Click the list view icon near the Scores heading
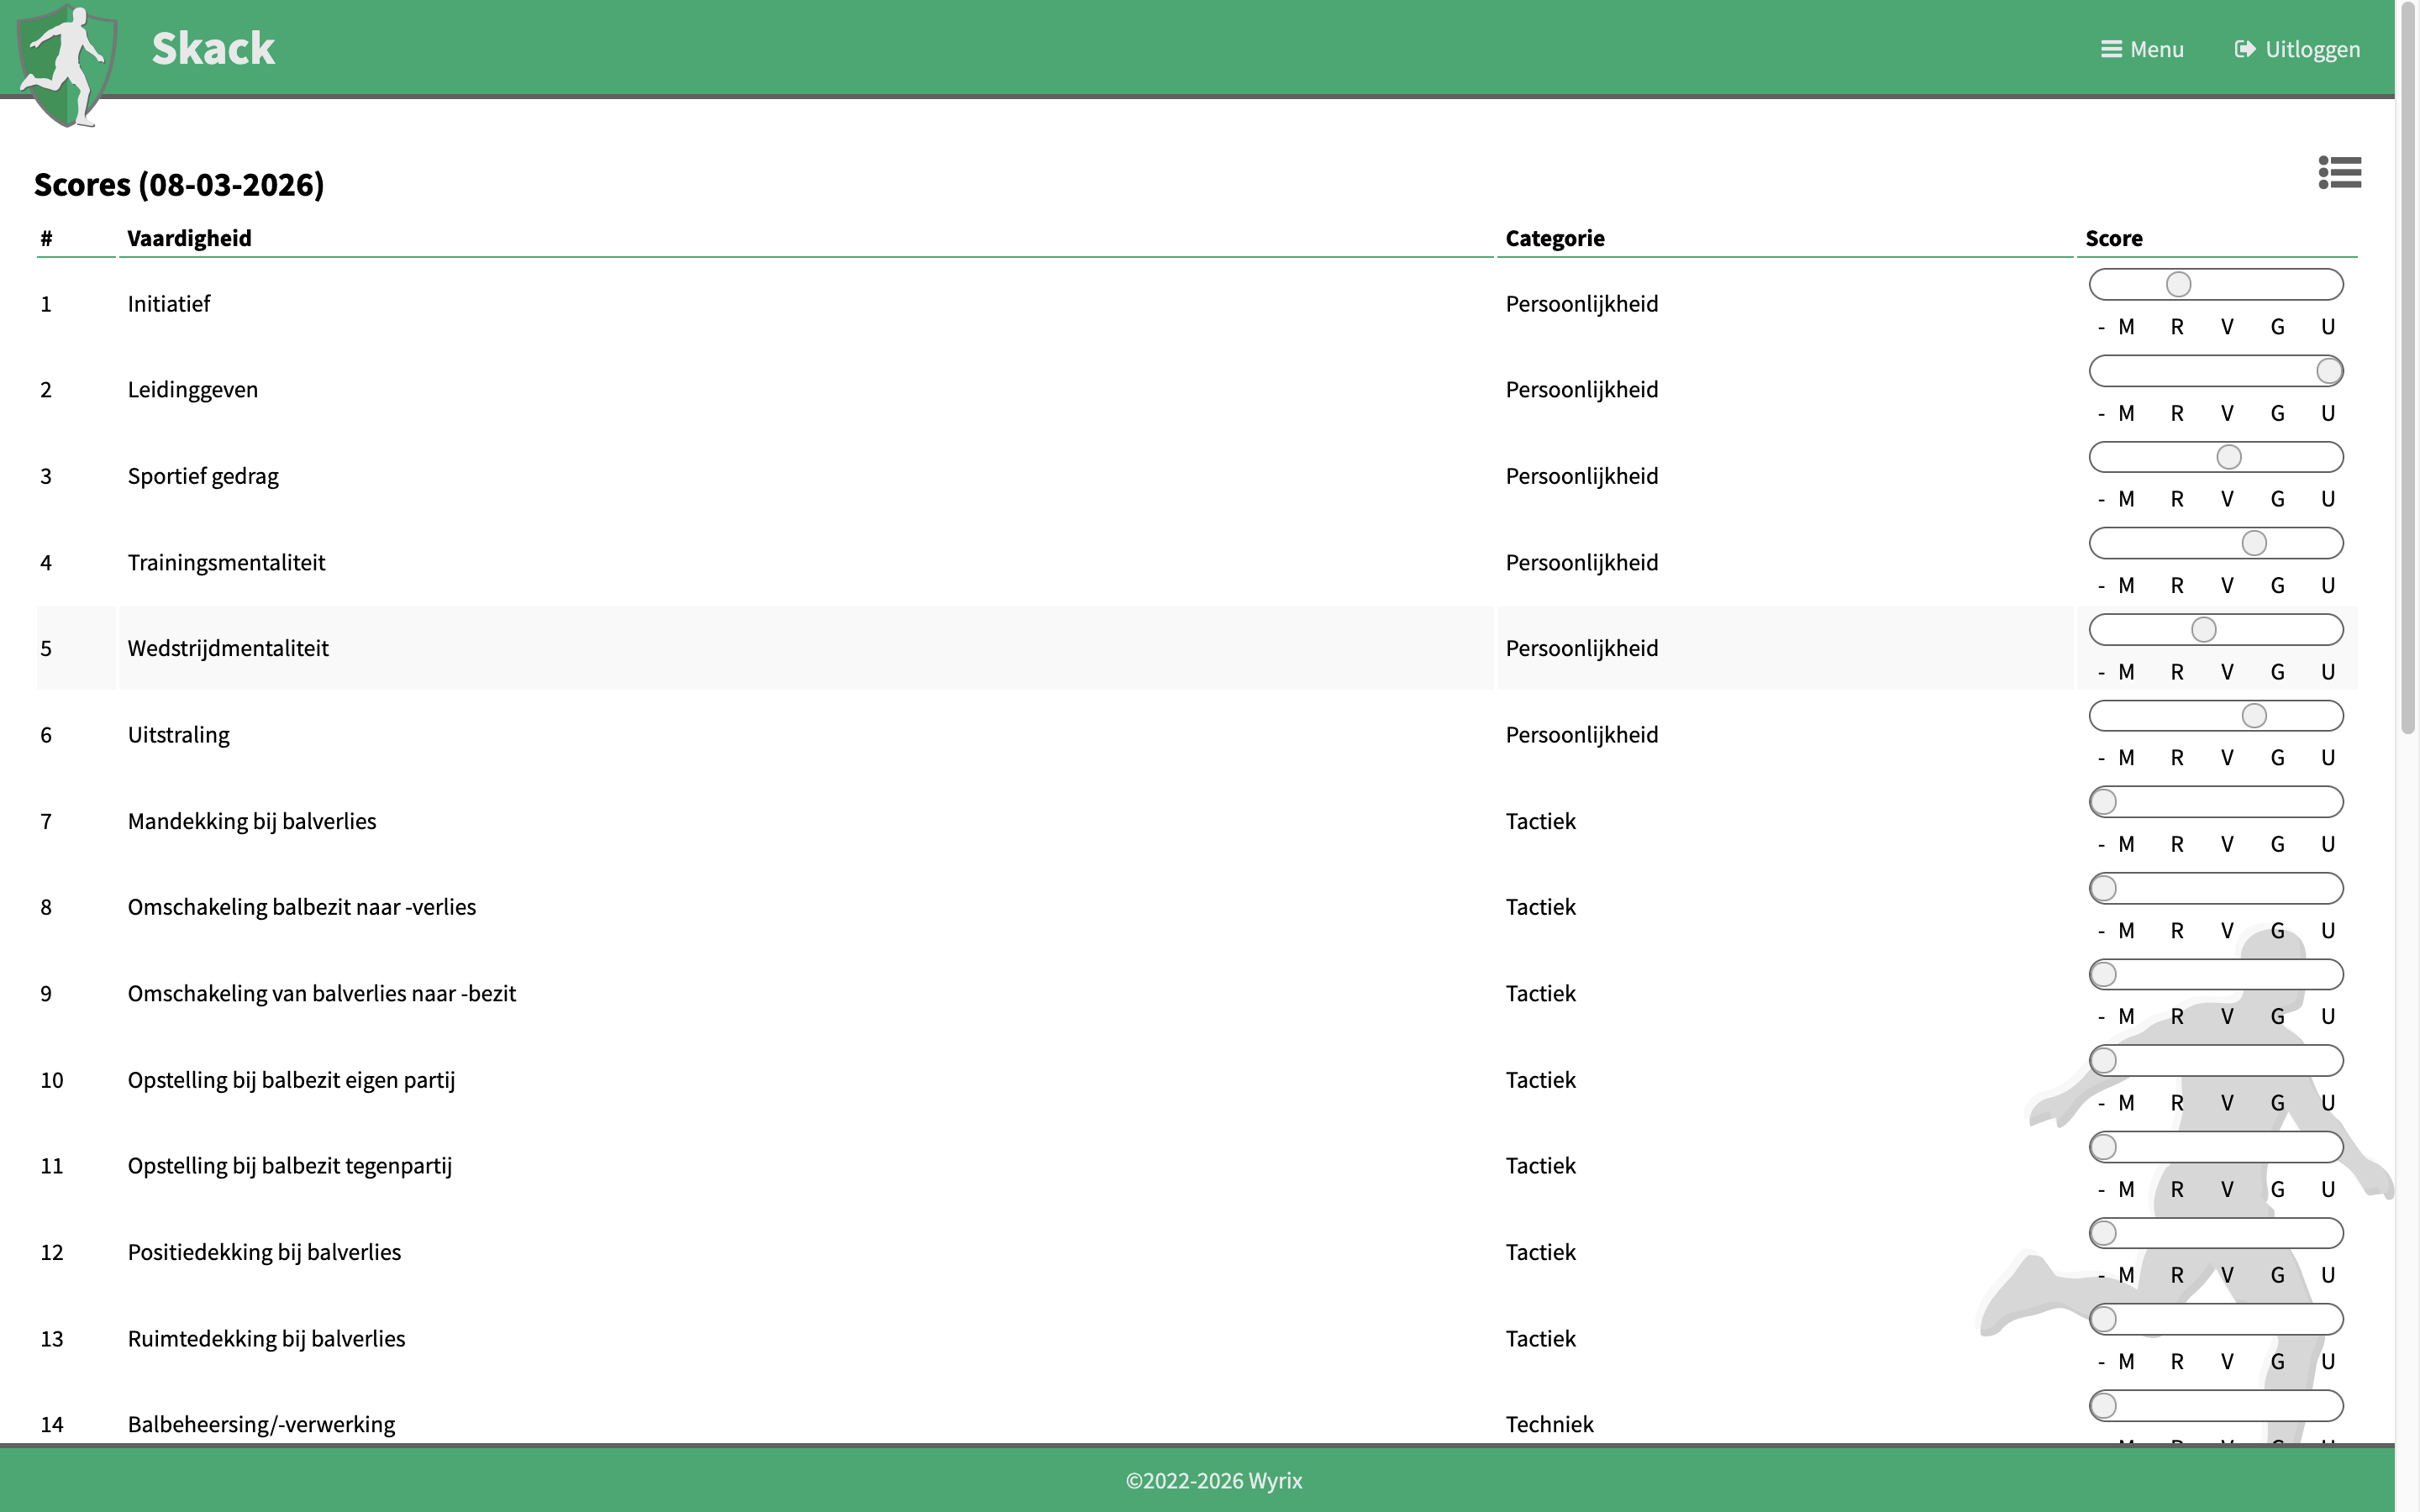The height and width of the screenshot is (1512, 2420). (2339, 173)
